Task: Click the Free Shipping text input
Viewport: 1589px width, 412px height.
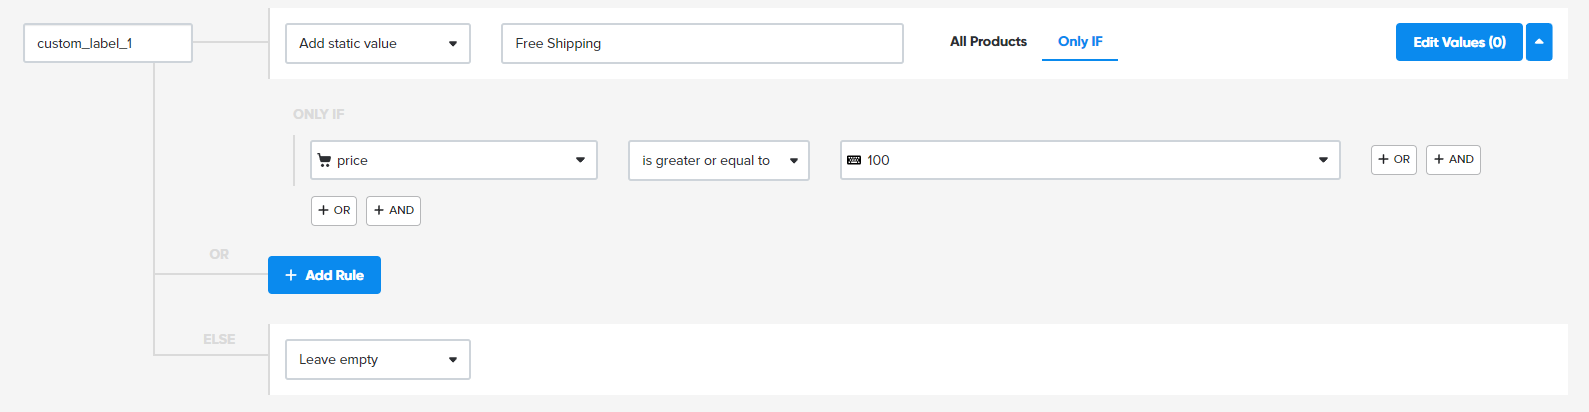Action: coord(702,43)
